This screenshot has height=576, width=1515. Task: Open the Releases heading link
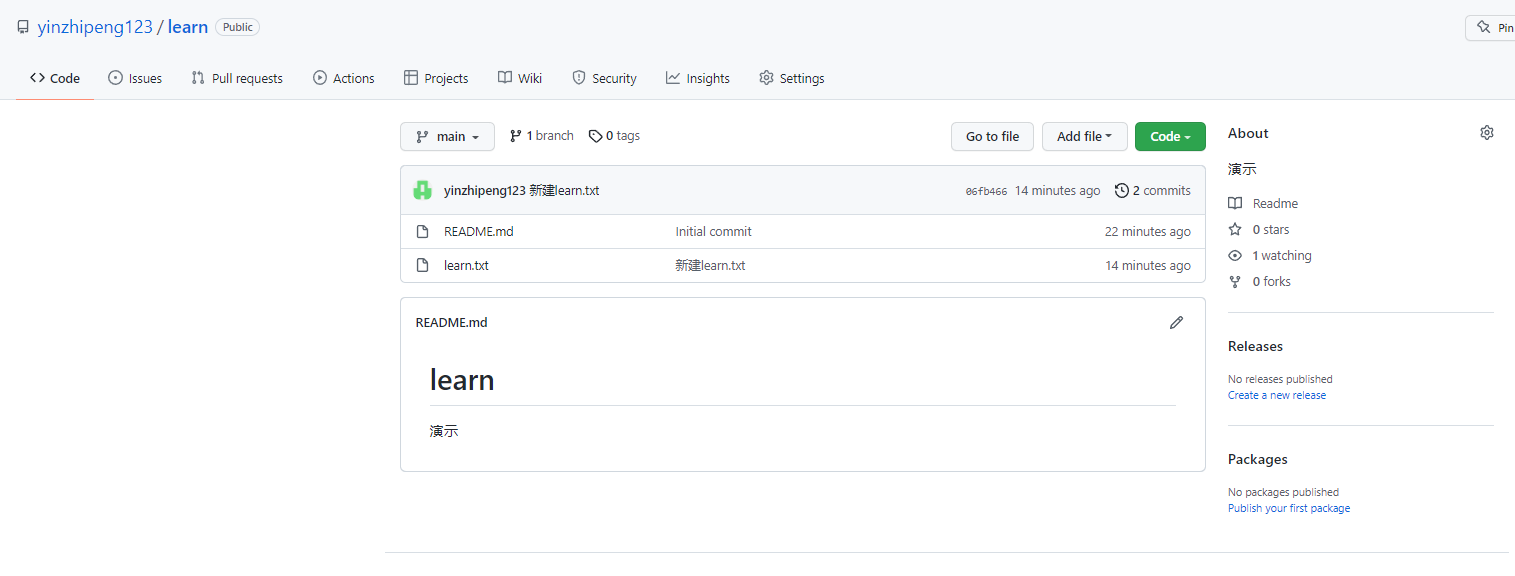[1255, 346]
